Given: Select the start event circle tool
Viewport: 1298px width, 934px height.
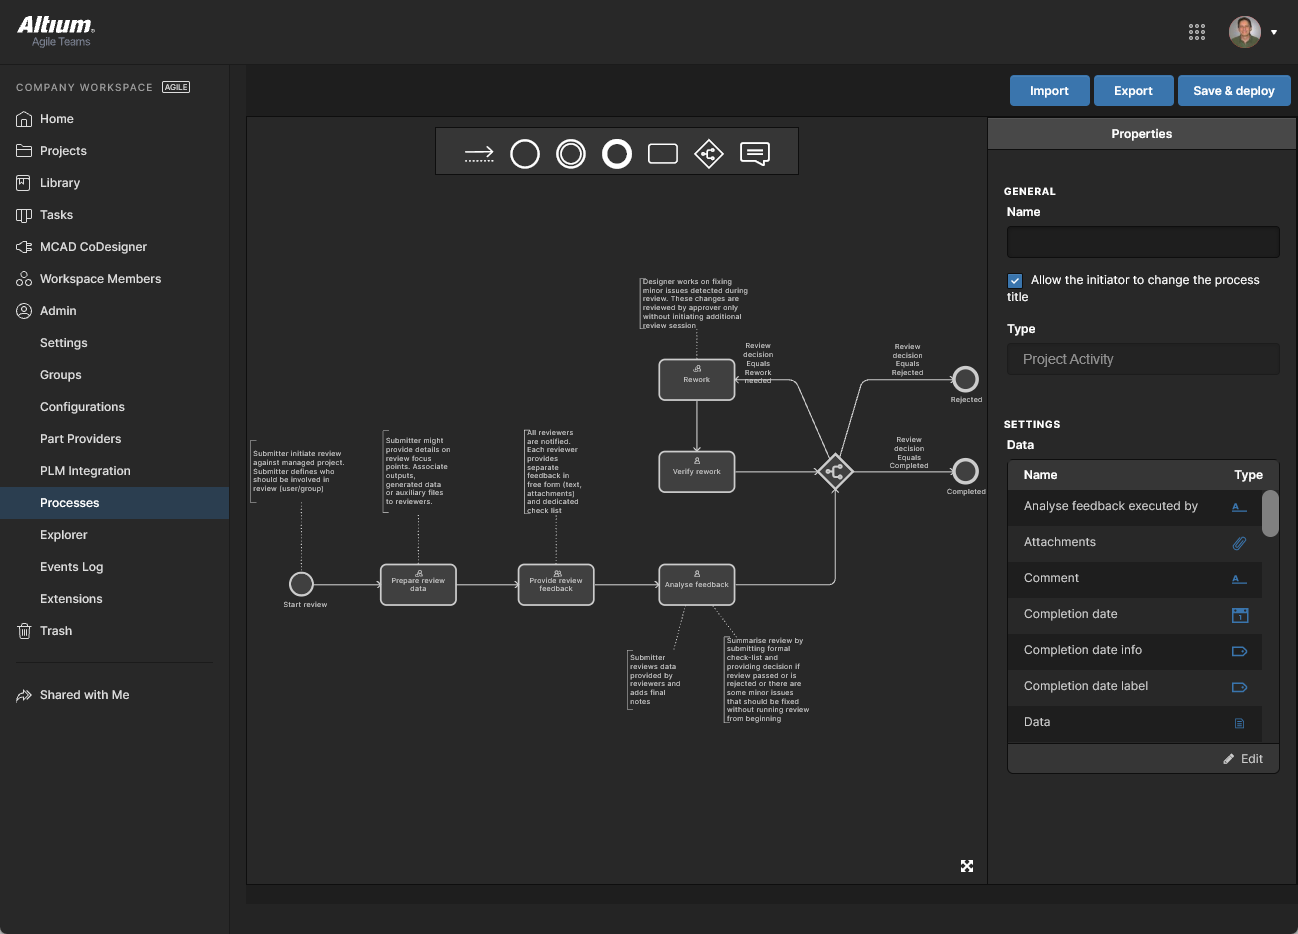Looking at the screenshot, I should [x=525, y=154].
